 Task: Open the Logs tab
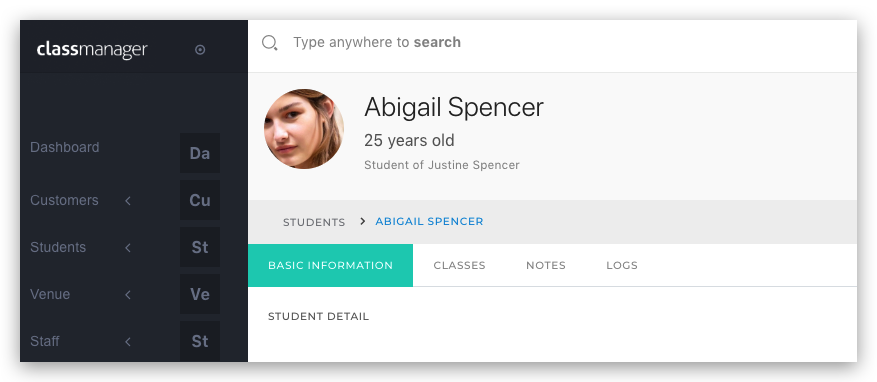[x=622, y=265]
